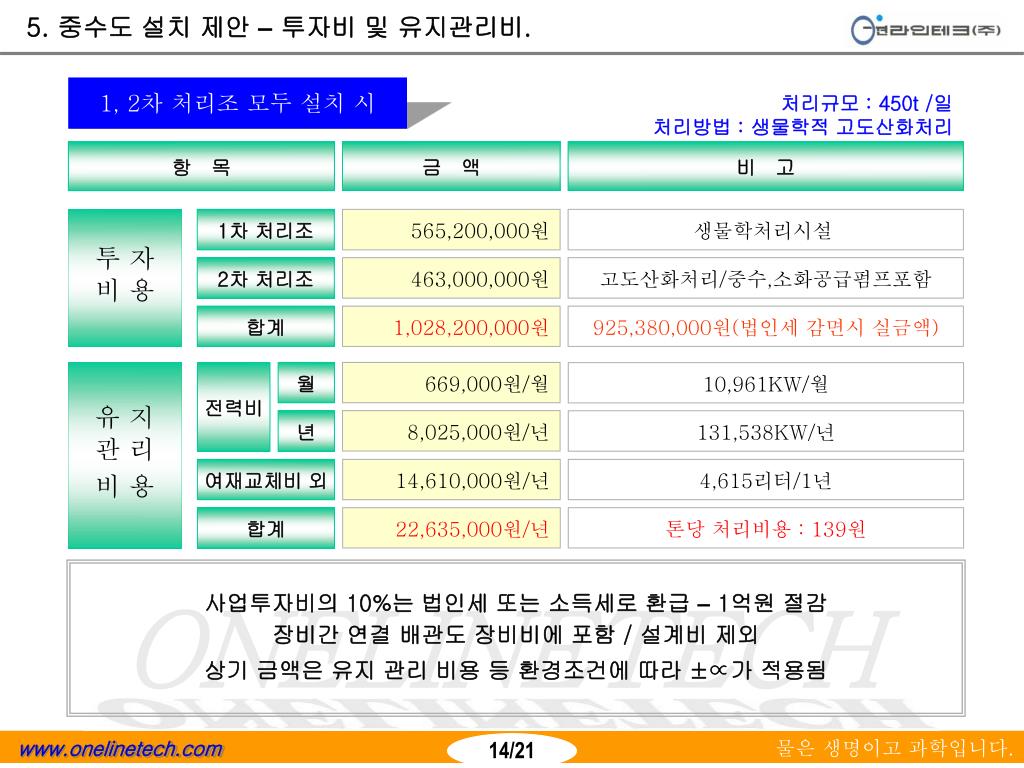Select the note line '상기 금액은 유지 관리 비용 등'
The image size is (1024, 768).
pos(357,669)
